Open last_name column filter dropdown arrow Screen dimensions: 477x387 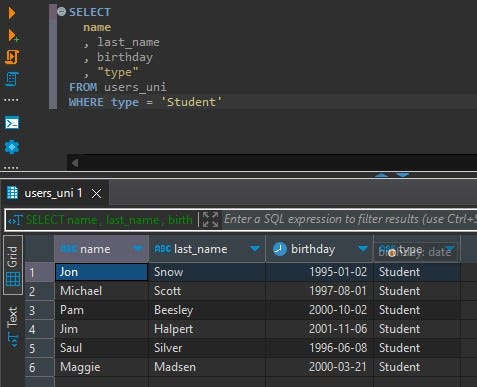pos(255,248)
